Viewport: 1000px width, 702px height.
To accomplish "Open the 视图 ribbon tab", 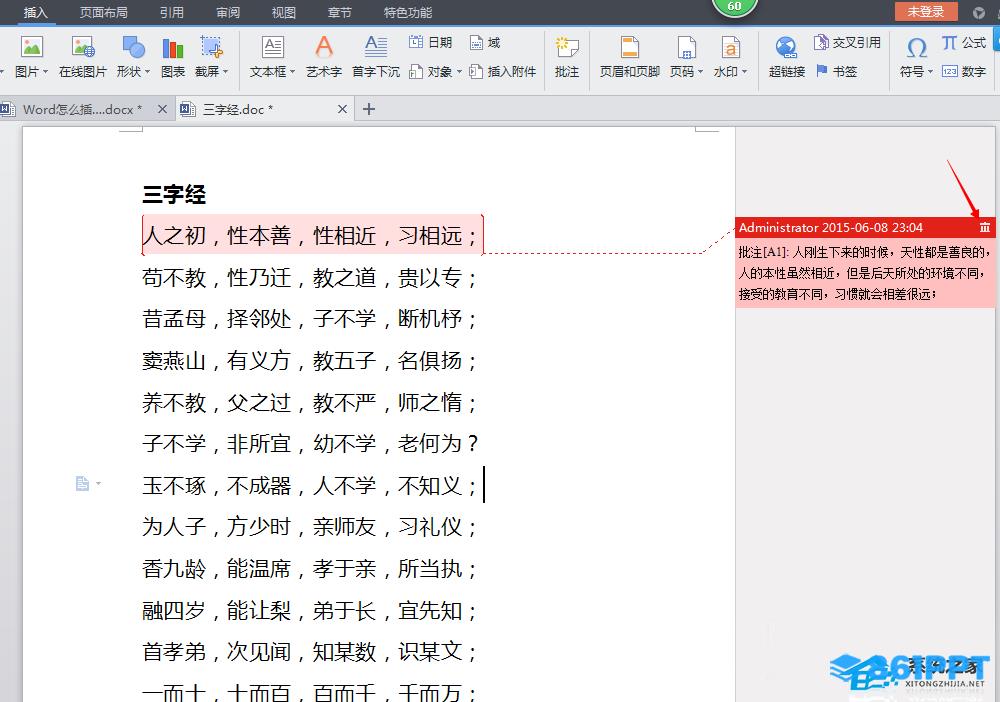I will (x=284, y=12).
